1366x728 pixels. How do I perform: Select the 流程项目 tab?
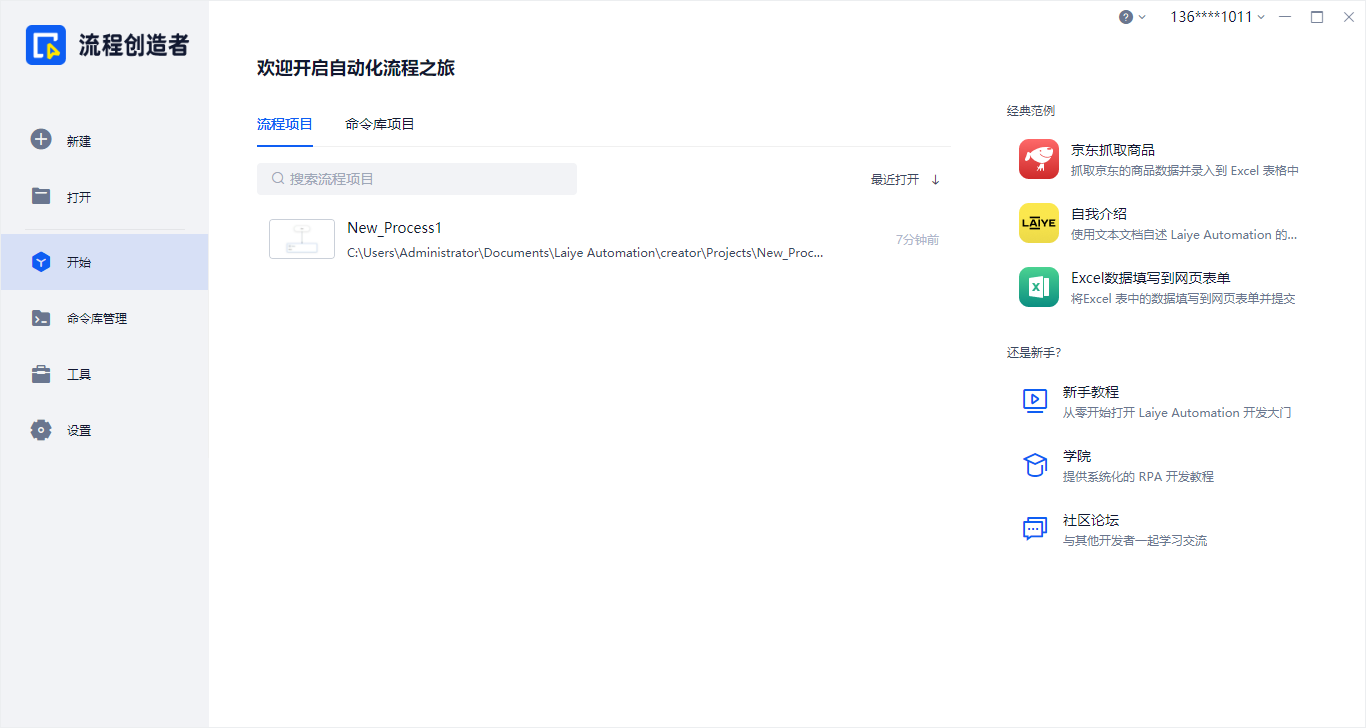tap(285, 124)
